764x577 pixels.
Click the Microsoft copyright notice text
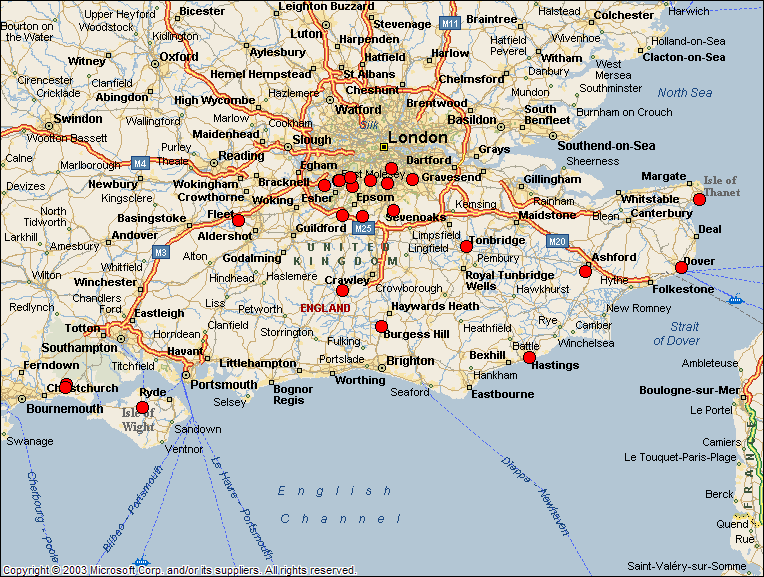[x=180, y=570]
